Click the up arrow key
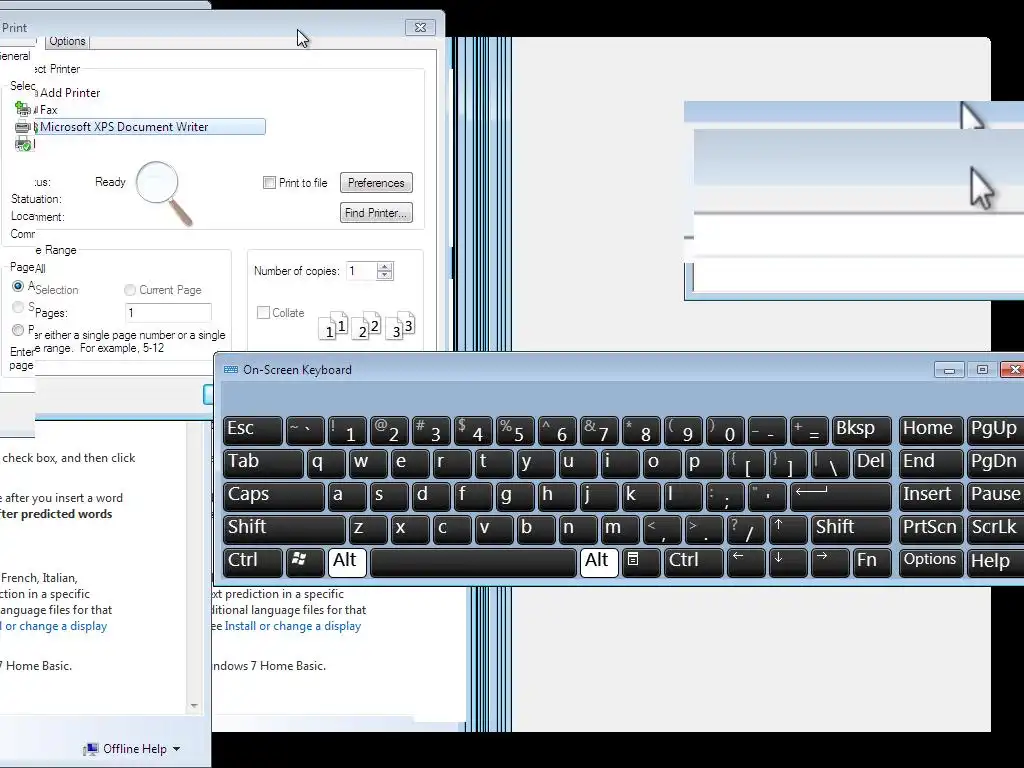The width and height of the screenshot is (1024, 768). [x=788, y=530]
